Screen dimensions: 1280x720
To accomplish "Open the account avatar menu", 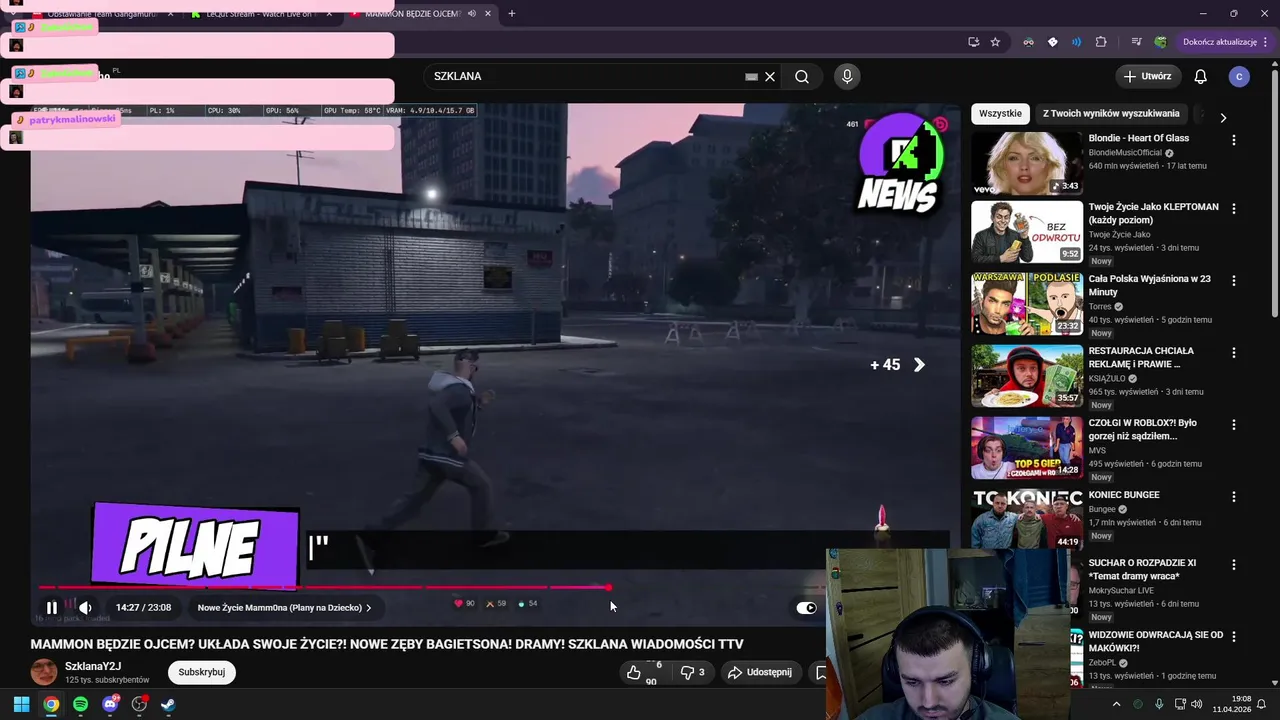I will [x=1239, y=76].
